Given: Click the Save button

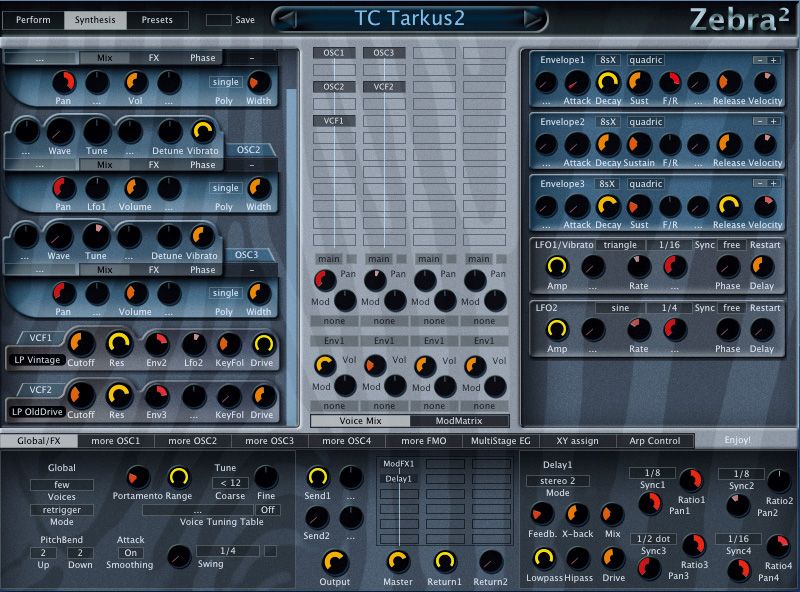Looking at the screenshot, I should coord(217,19).
